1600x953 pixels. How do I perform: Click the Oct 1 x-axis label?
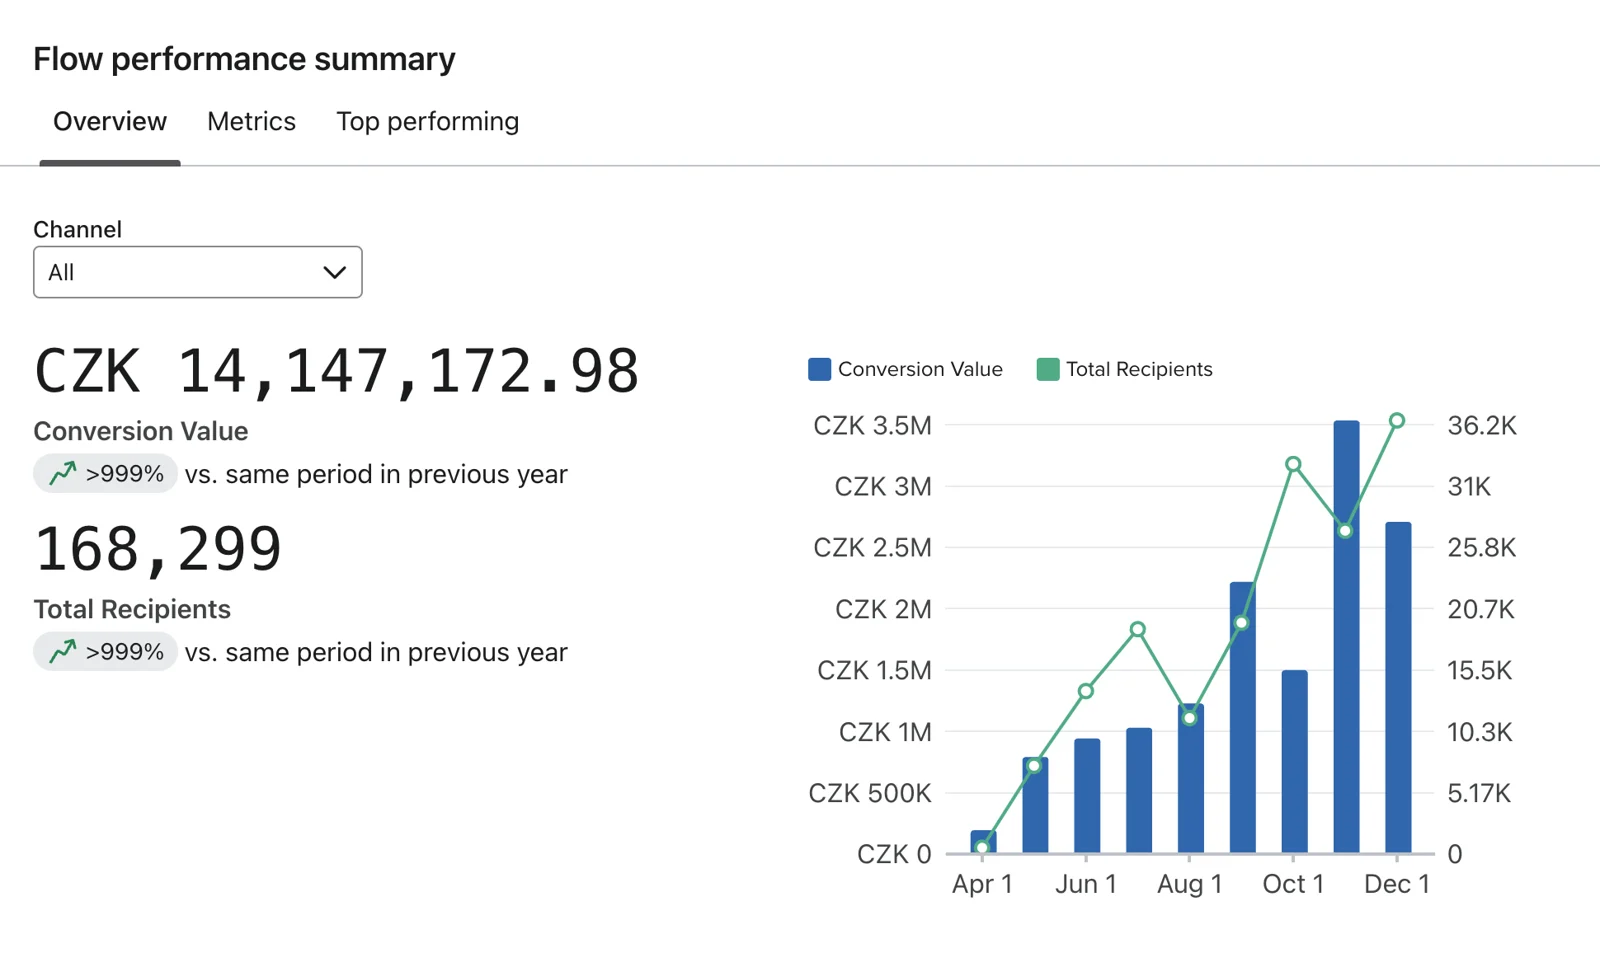coord(1293,884)
